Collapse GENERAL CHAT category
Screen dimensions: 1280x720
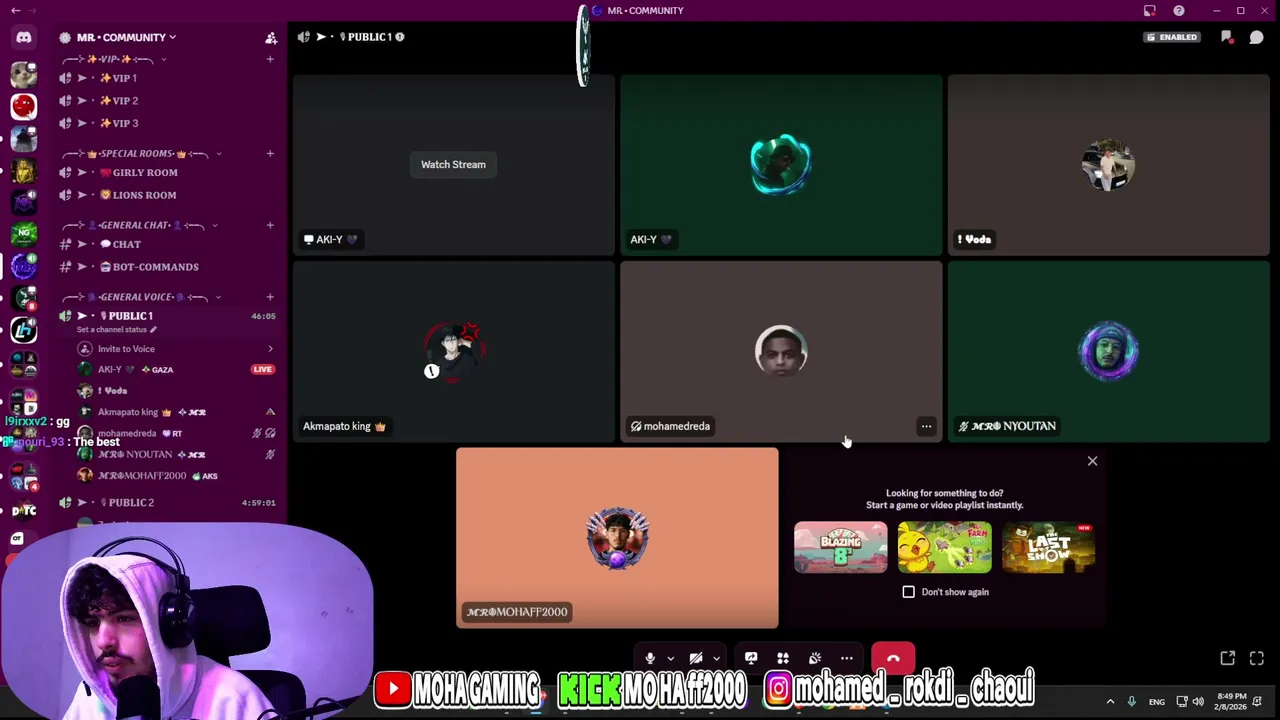(x=140, y=225)
